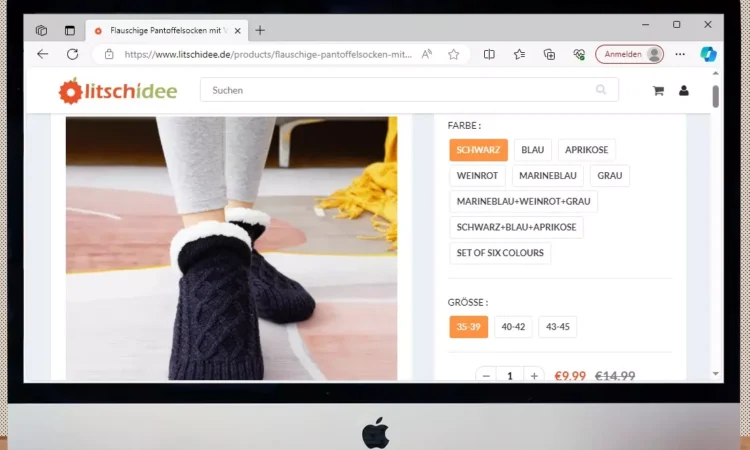Close the Flauschige Pantoffelsocken tab
Viewport: 750px width, 450px height.
tap(237, 31)
